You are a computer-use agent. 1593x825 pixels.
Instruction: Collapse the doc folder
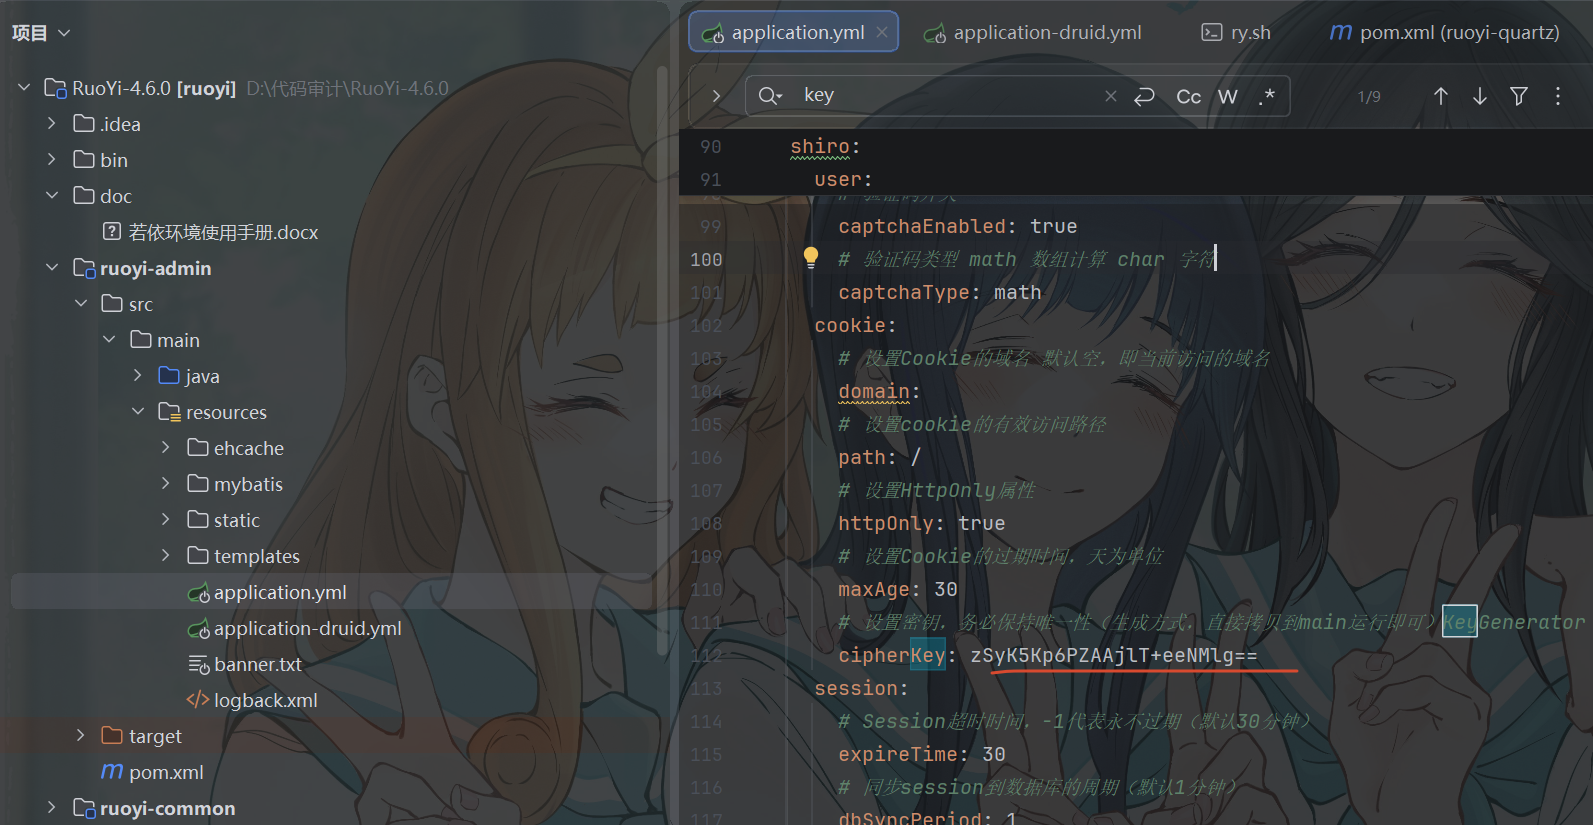[52, 195]
